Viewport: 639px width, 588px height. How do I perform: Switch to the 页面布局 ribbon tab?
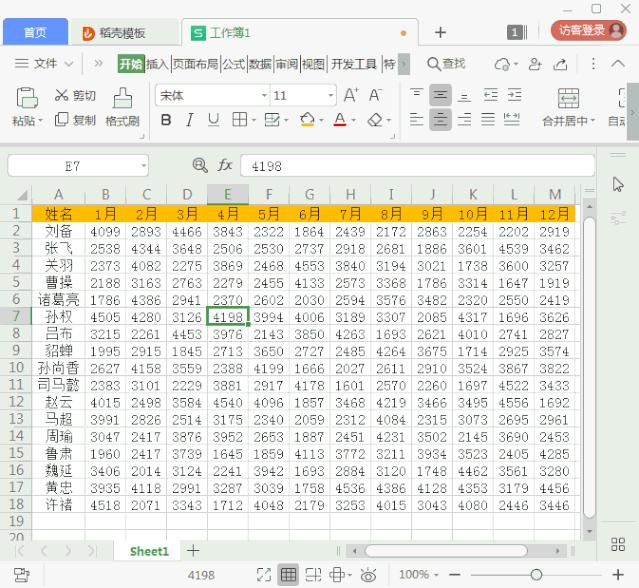pos(195,64)
